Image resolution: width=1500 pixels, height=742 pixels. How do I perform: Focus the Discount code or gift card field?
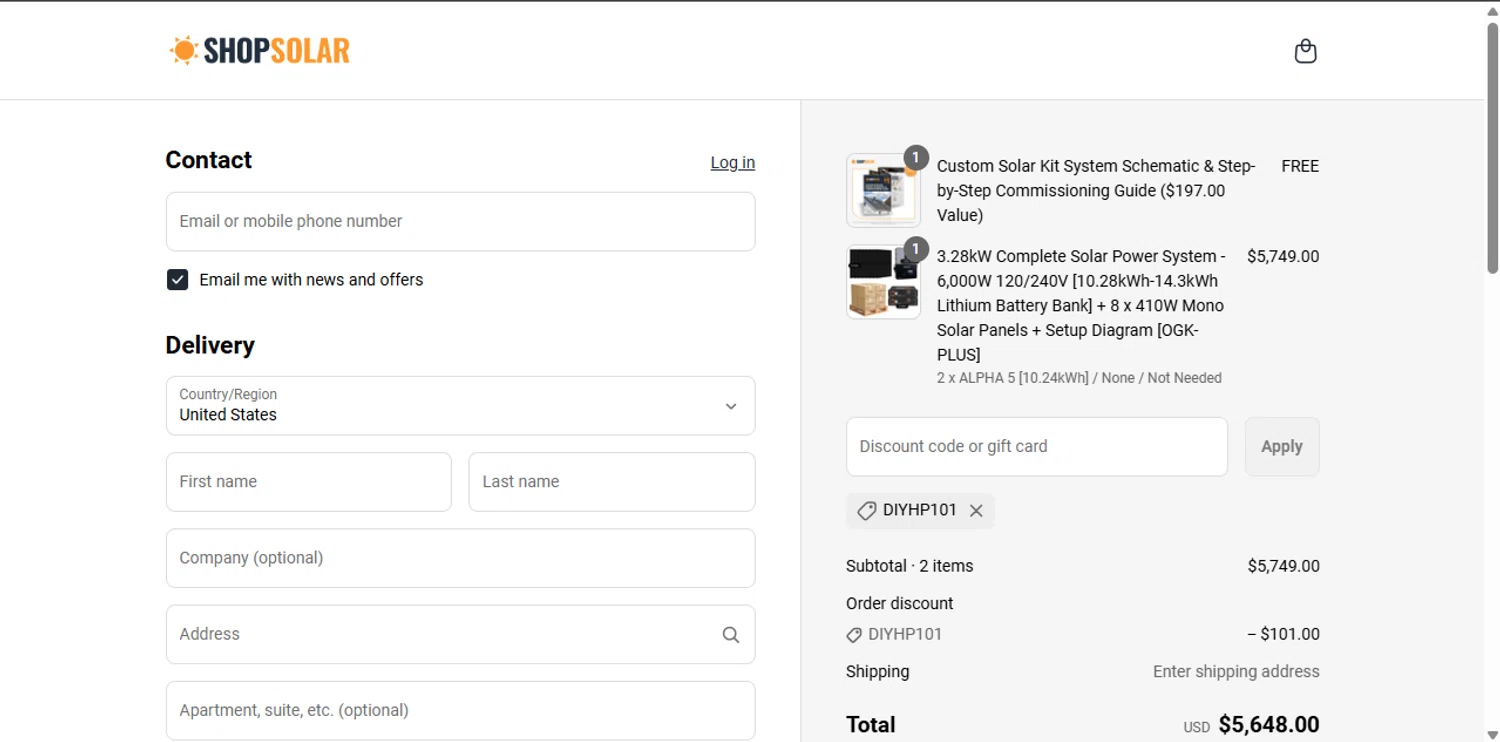click(1037, 446)
